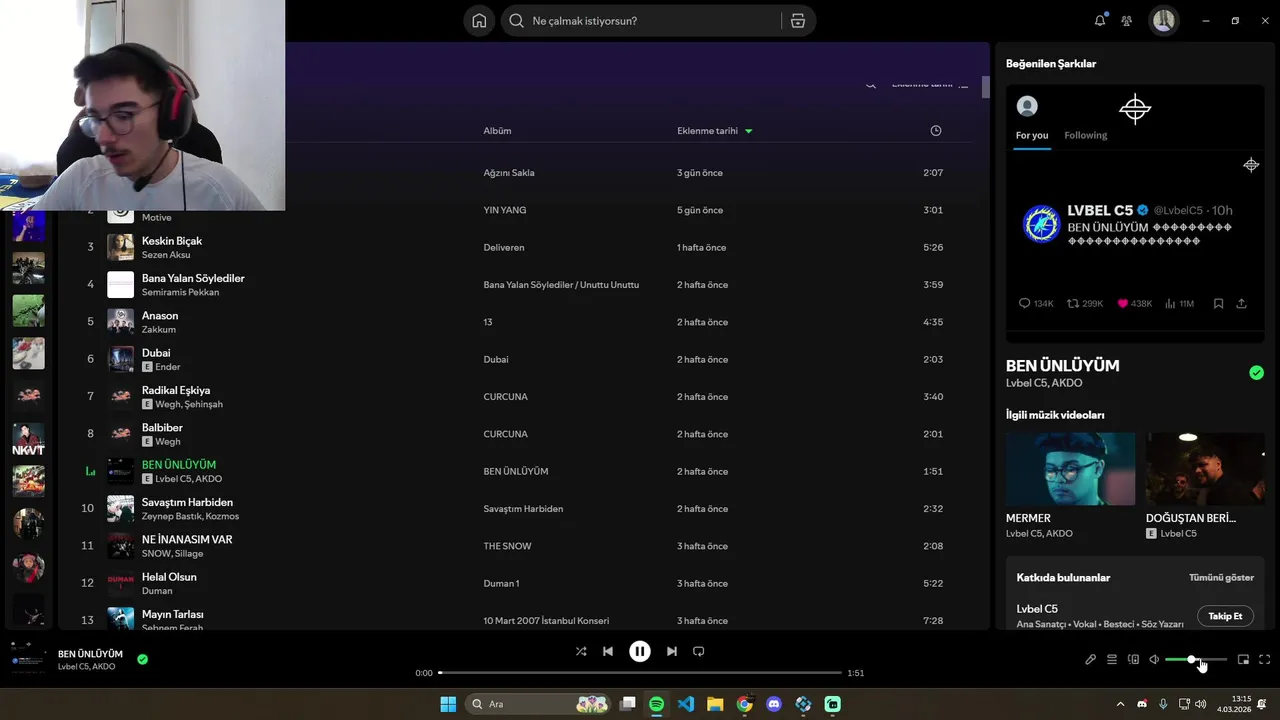Switch to the Following tab
Viewport: 1280px width, 720px height.
[1085, 135]
